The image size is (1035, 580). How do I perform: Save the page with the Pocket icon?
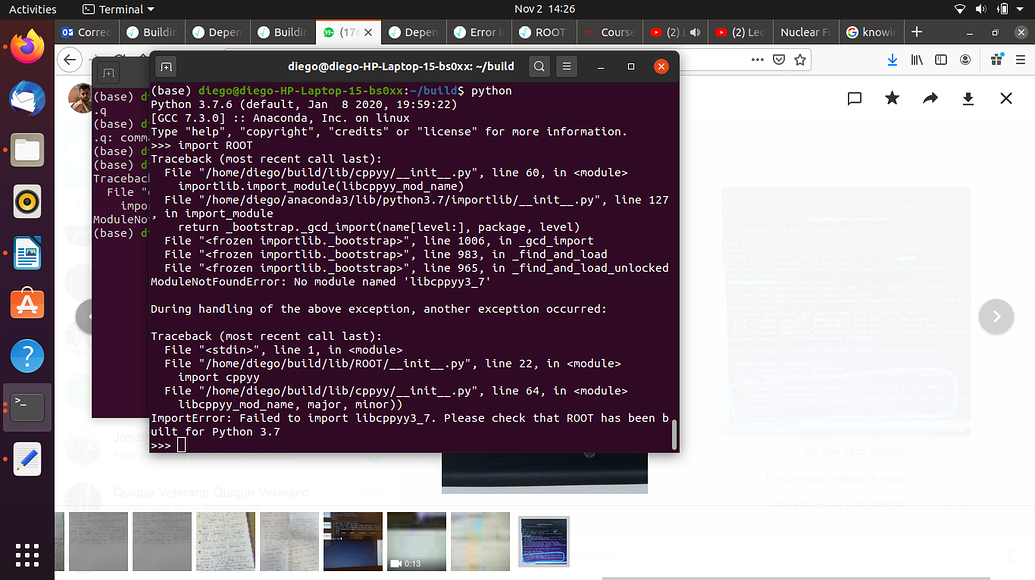(777, 59)
